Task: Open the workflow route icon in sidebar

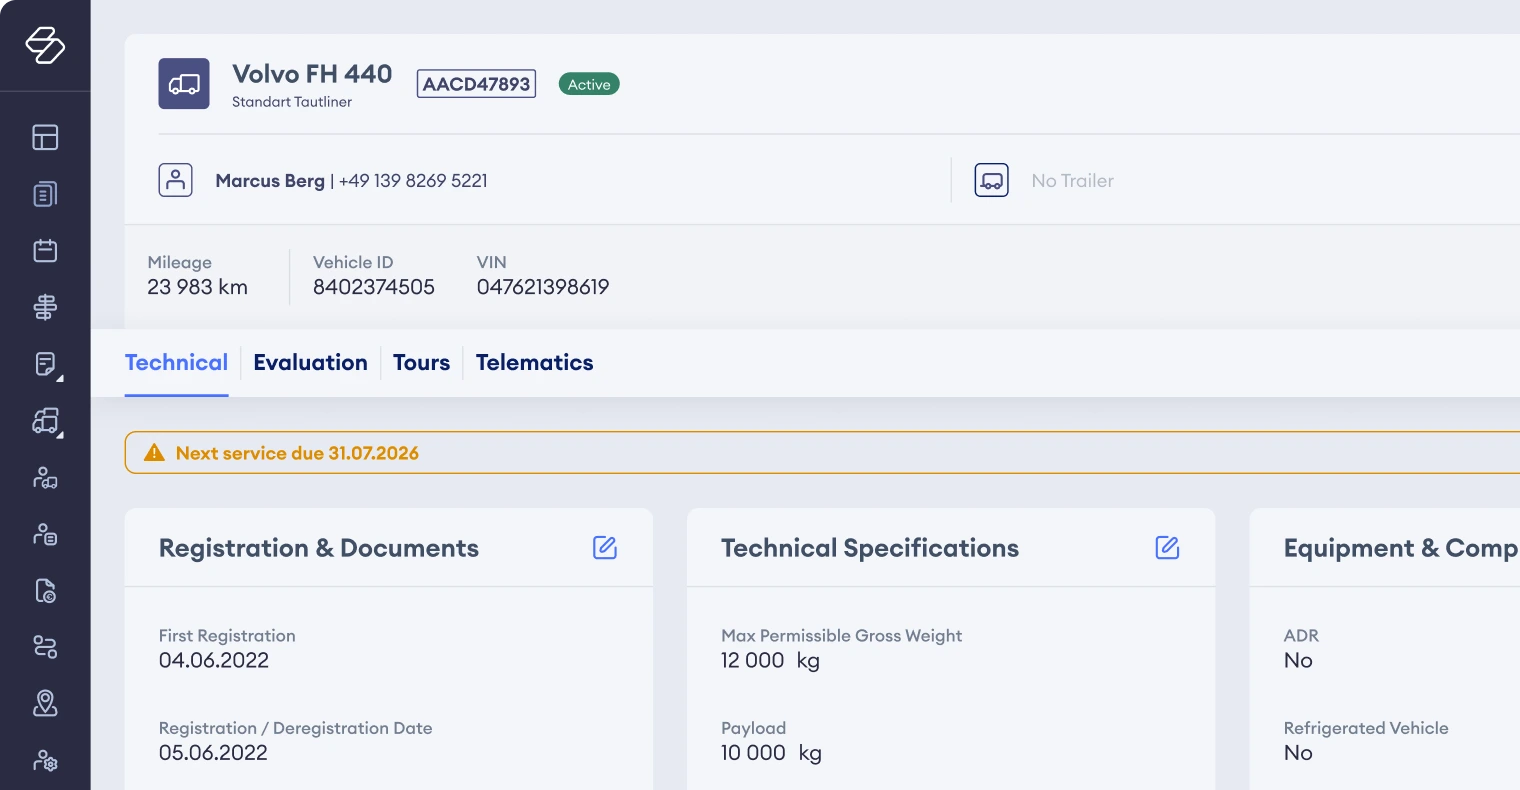Action: 45,647
